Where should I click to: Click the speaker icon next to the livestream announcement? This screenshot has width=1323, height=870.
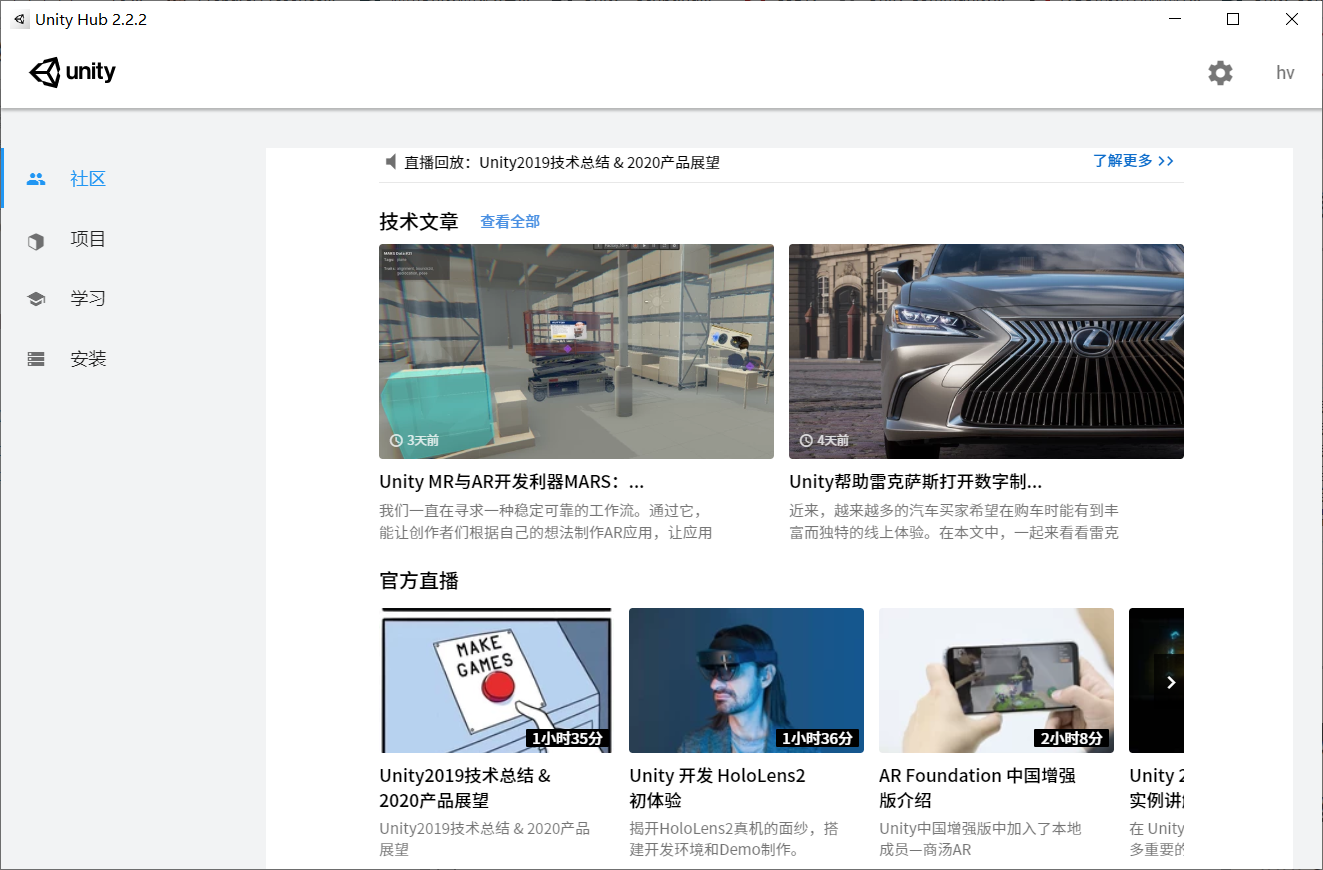pos(390,161)
